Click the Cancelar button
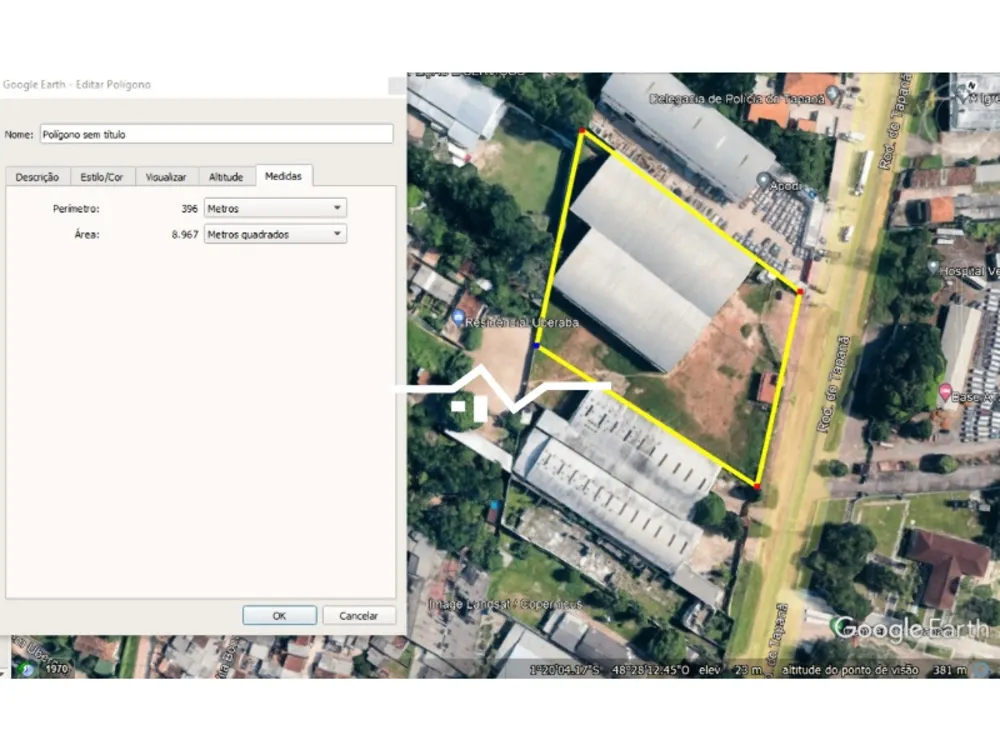 tap(358, 615)
